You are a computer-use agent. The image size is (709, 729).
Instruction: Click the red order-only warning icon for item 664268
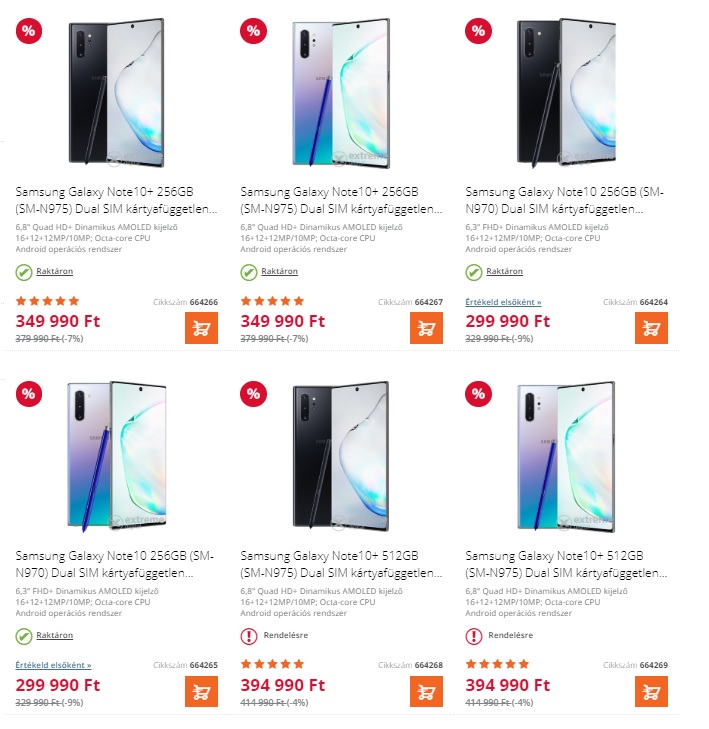point(248,636)
